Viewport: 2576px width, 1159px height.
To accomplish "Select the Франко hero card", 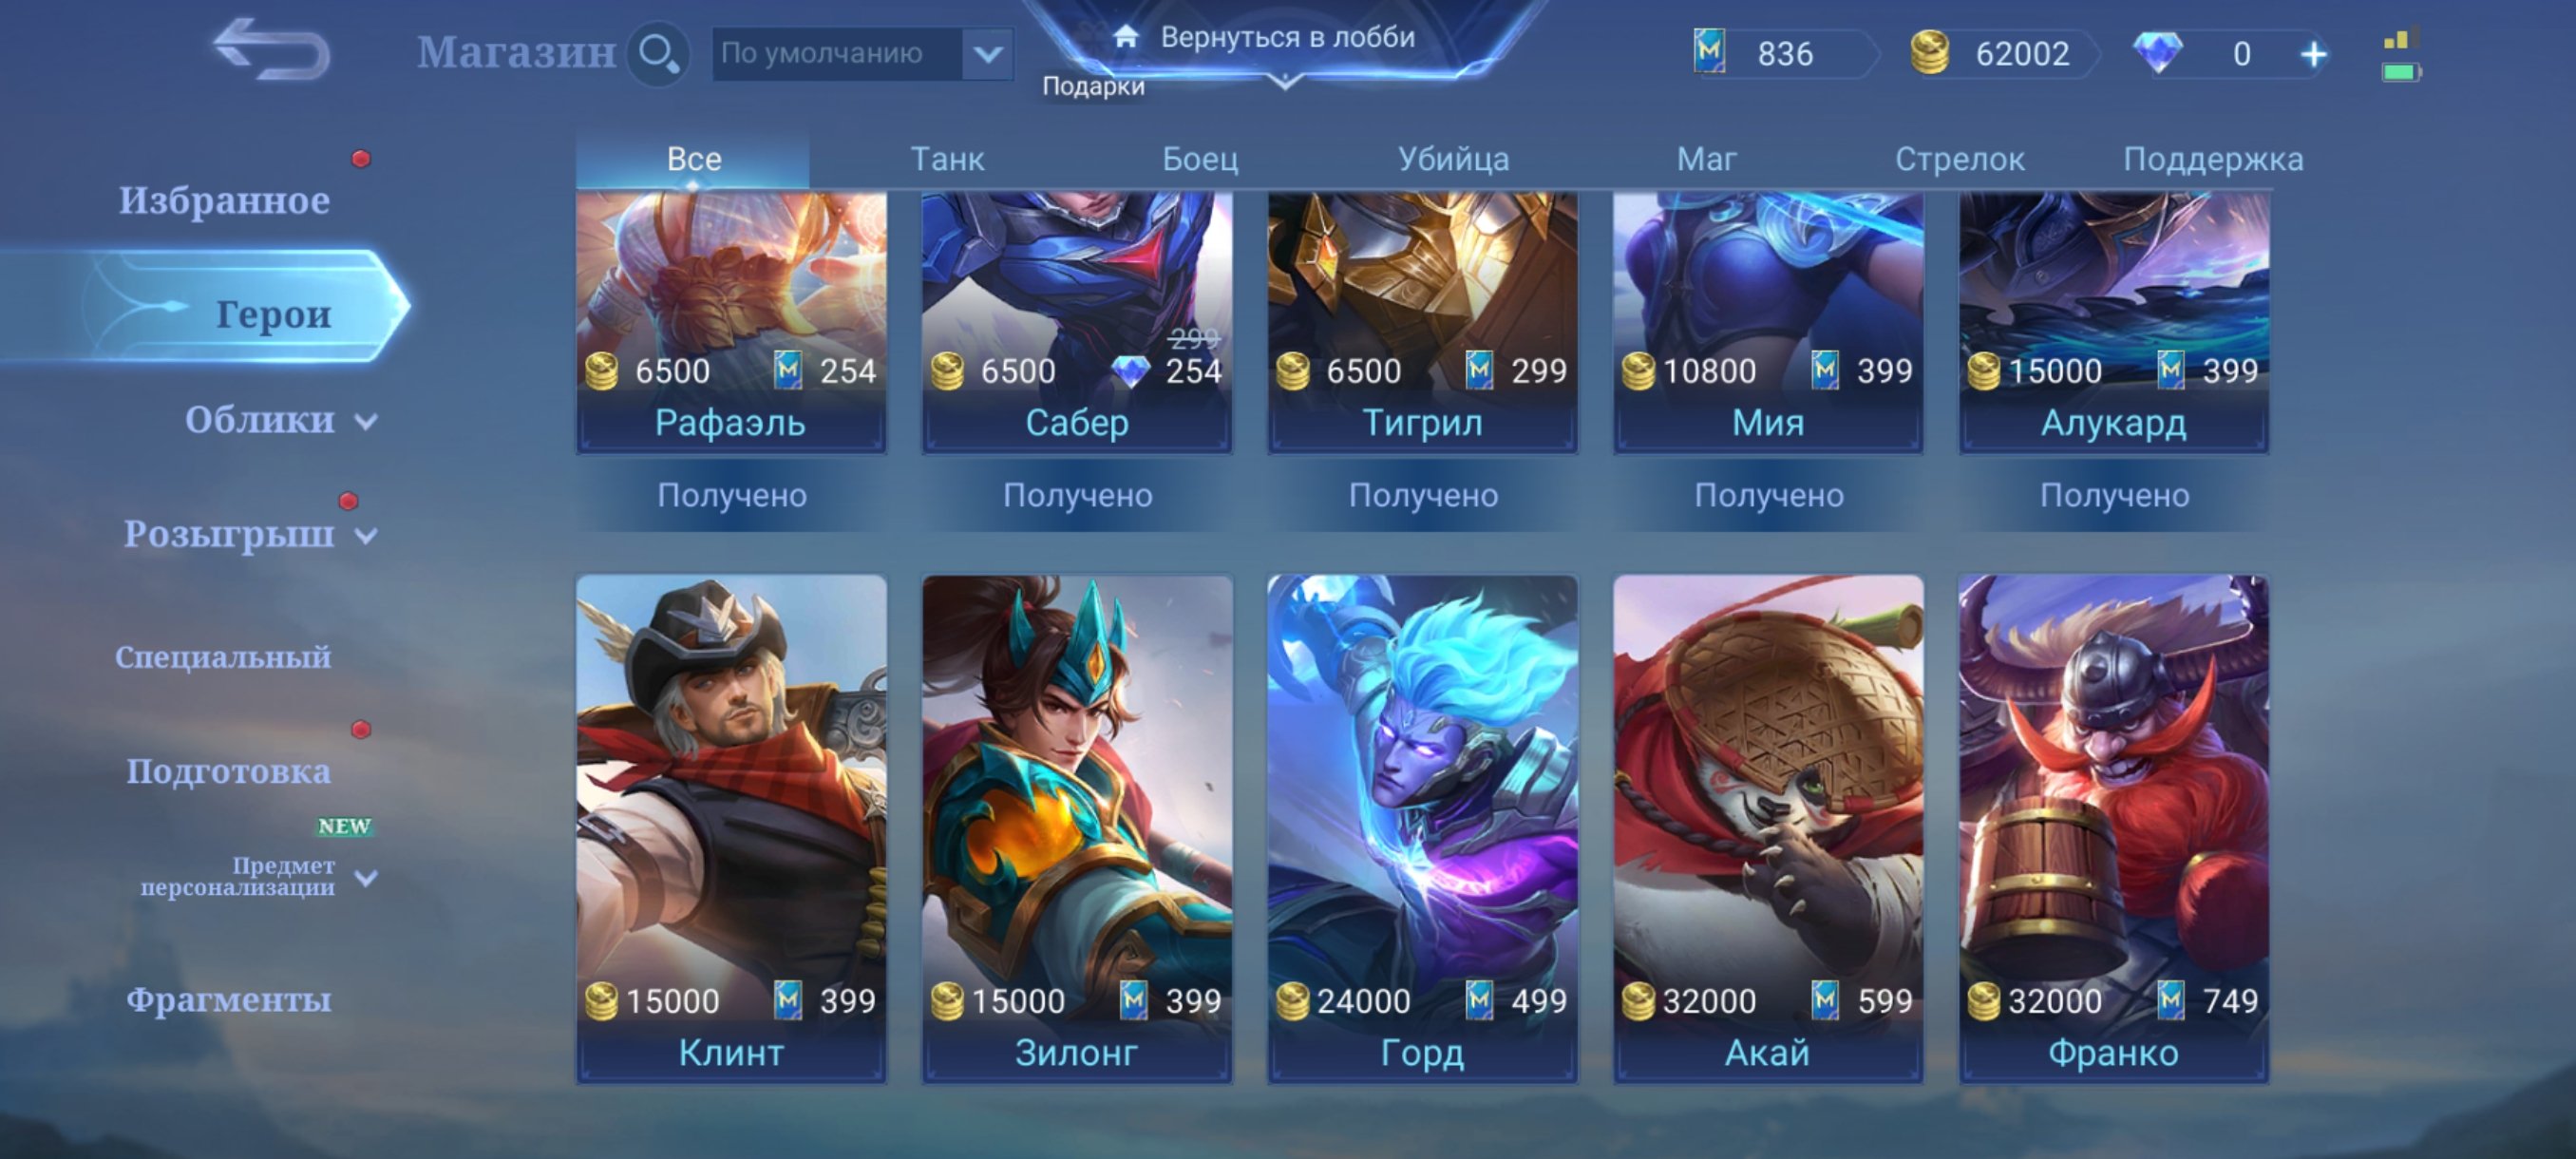I will click(2113, 829).
